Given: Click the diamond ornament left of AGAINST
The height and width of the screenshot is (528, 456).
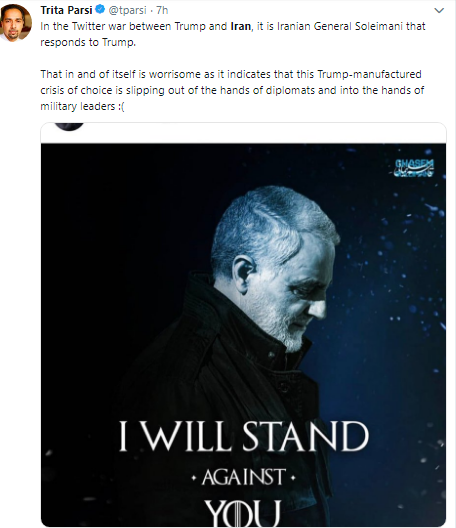Looking at the screenshot, I should 194,478.
